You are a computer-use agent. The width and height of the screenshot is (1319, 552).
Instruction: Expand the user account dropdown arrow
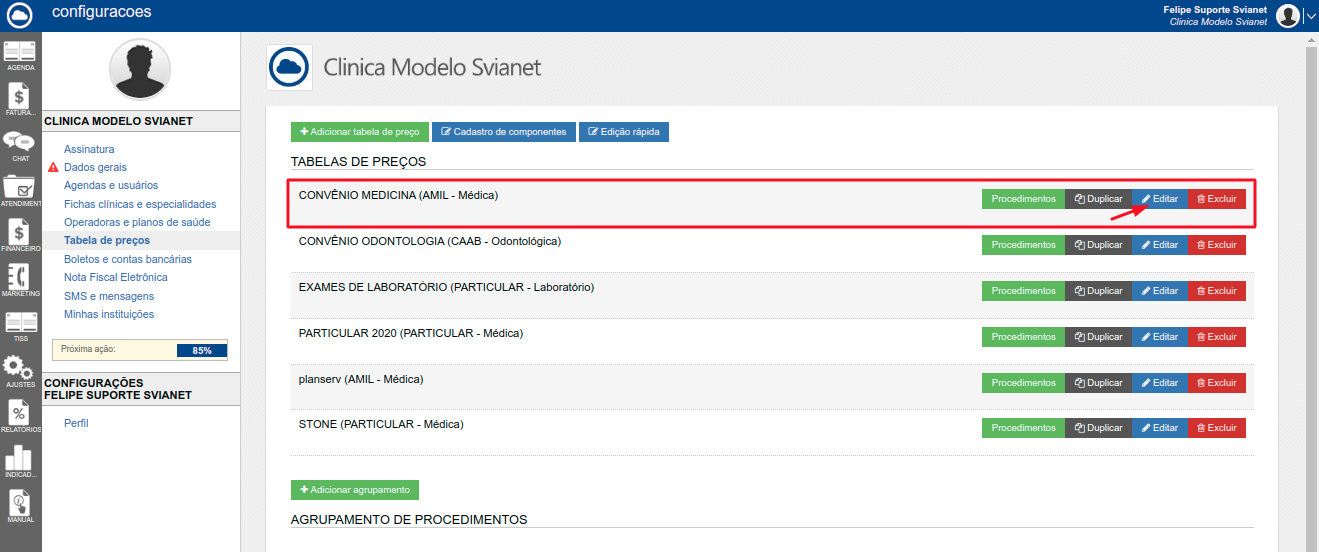pyautogui.click(x=1310, y=15)
